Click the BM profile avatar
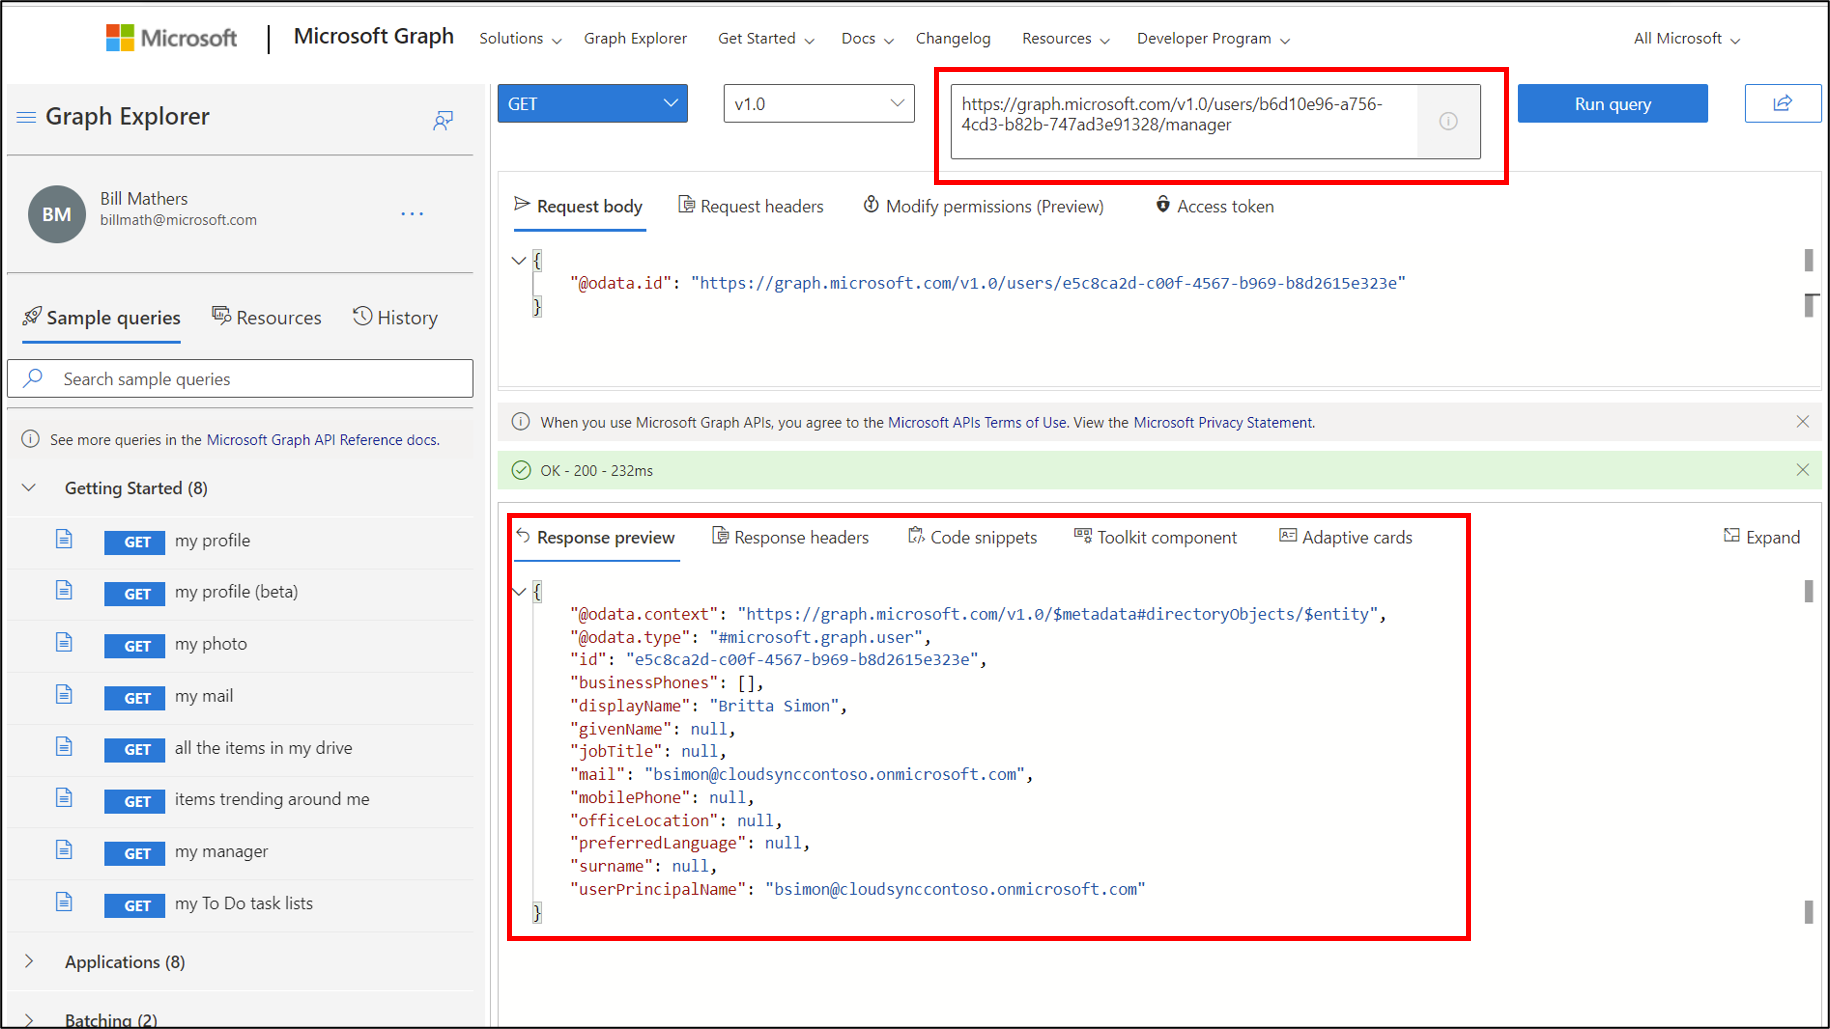This screenshot has width=1830, height=1029. click(57, 214)
